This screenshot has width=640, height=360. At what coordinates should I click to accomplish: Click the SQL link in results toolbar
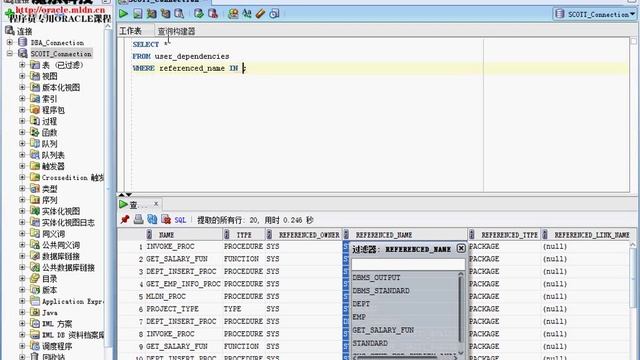(x=180, y=220)
